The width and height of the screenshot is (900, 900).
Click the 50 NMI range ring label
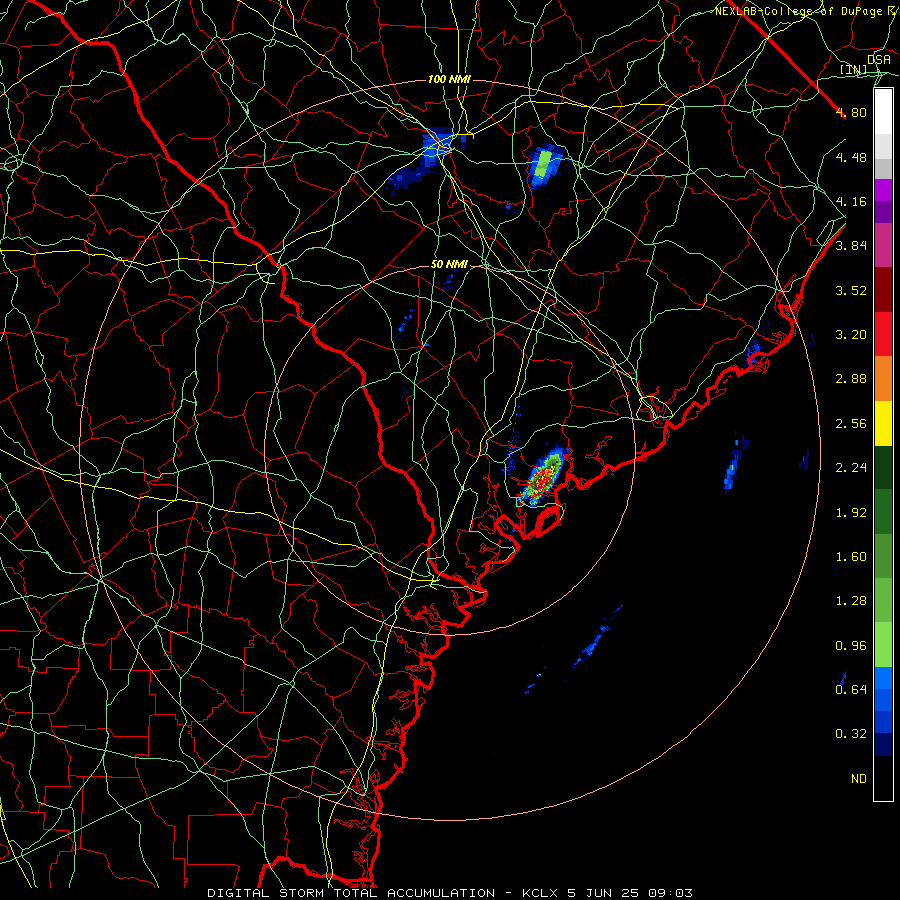click(449, 265)
